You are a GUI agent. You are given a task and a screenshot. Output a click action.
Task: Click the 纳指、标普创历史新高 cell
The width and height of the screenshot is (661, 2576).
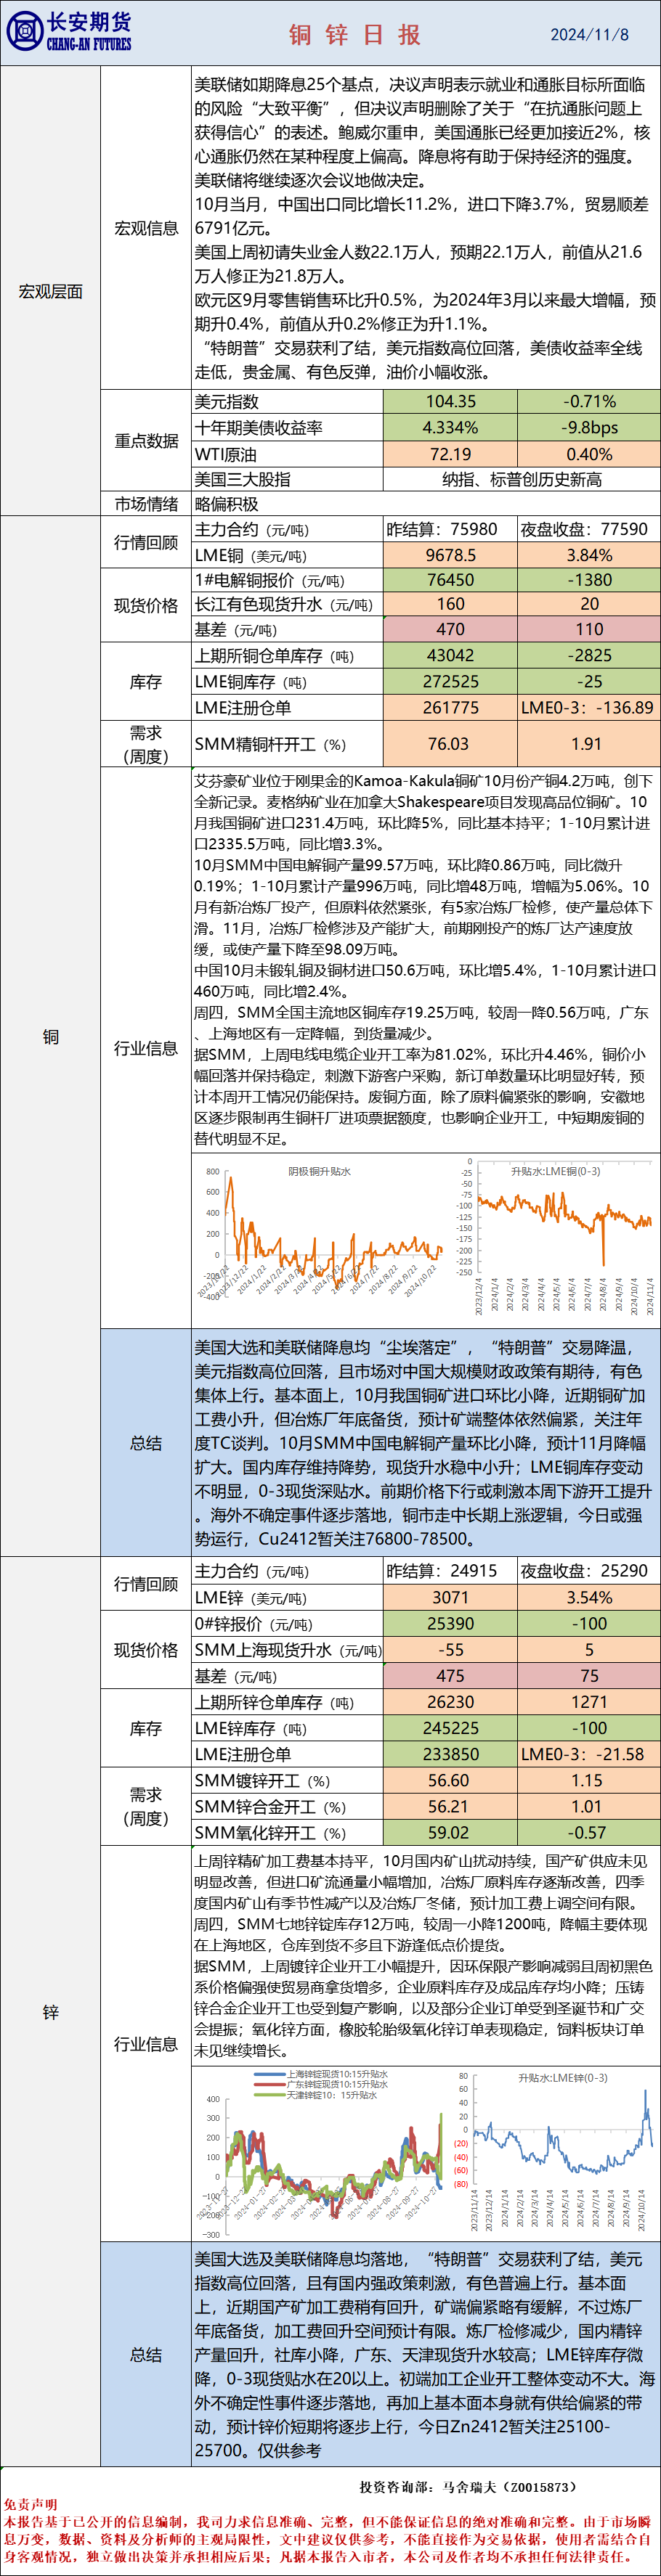(521, 479)
